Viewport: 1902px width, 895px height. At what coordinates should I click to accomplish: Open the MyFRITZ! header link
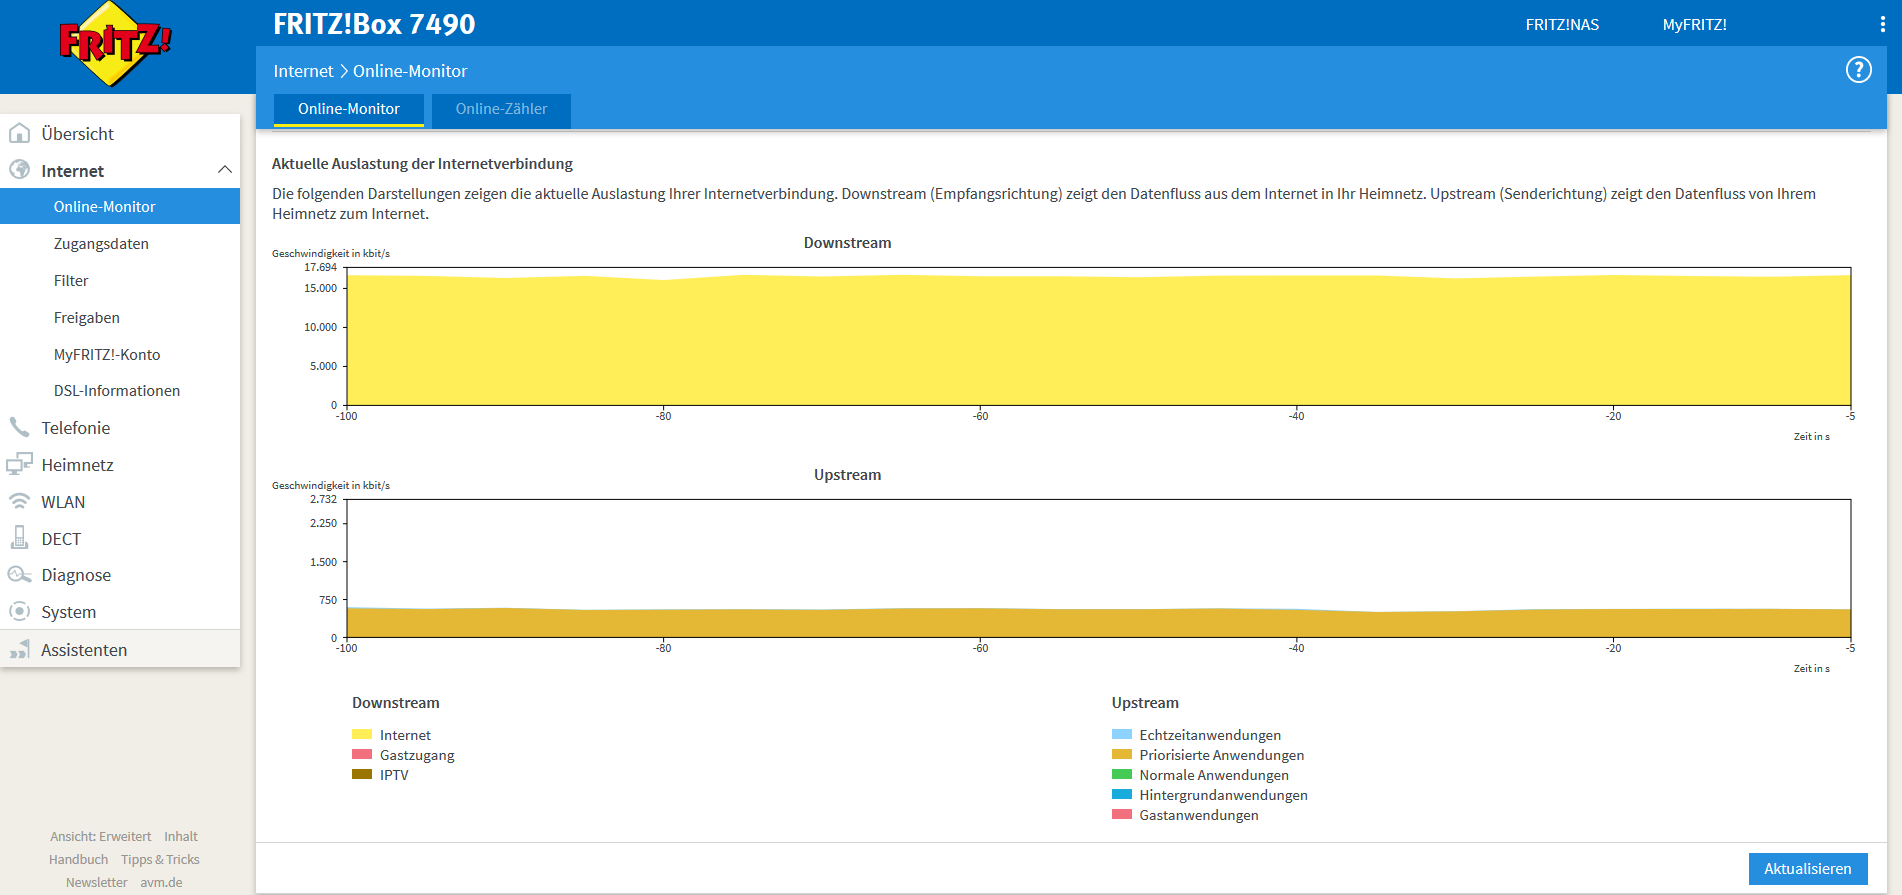[1694, 25]
